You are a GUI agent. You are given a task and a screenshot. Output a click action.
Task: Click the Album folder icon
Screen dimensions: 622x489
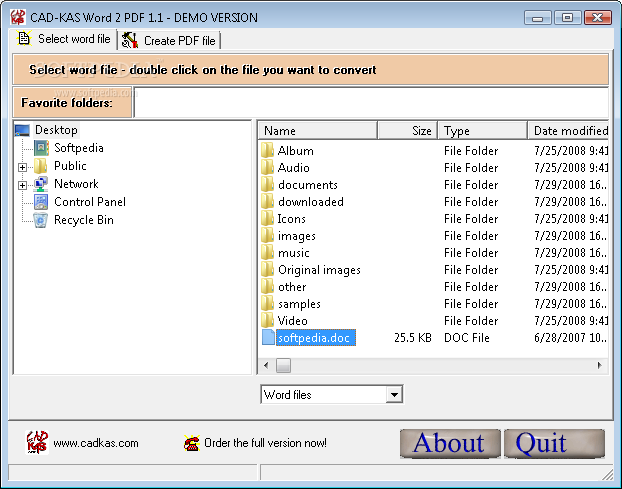click(268, 150)
